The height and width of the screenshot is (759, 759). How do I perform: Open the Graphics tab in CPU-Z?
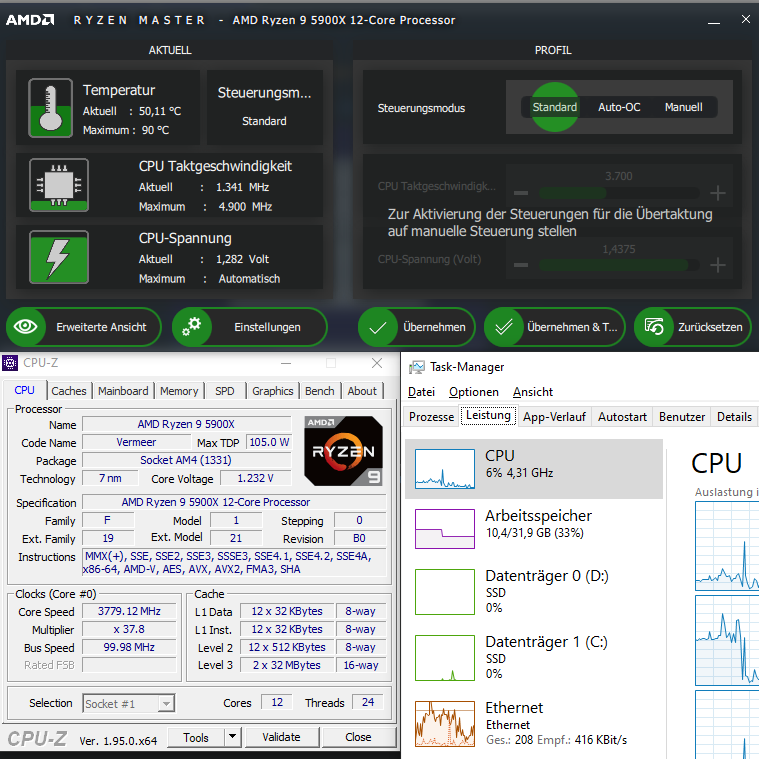pos(273,391)
